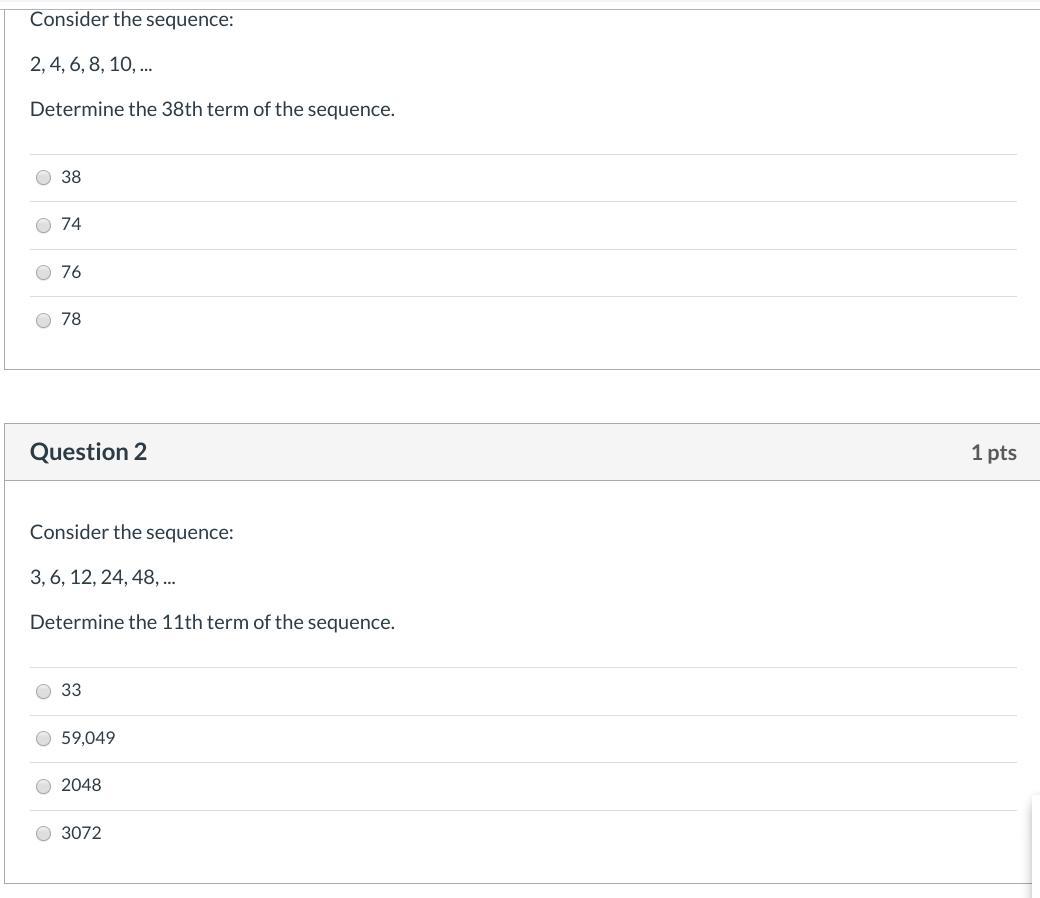
Task: Click the sequence text 2, 4, 6, 8, 10
Action: point(91,65)
